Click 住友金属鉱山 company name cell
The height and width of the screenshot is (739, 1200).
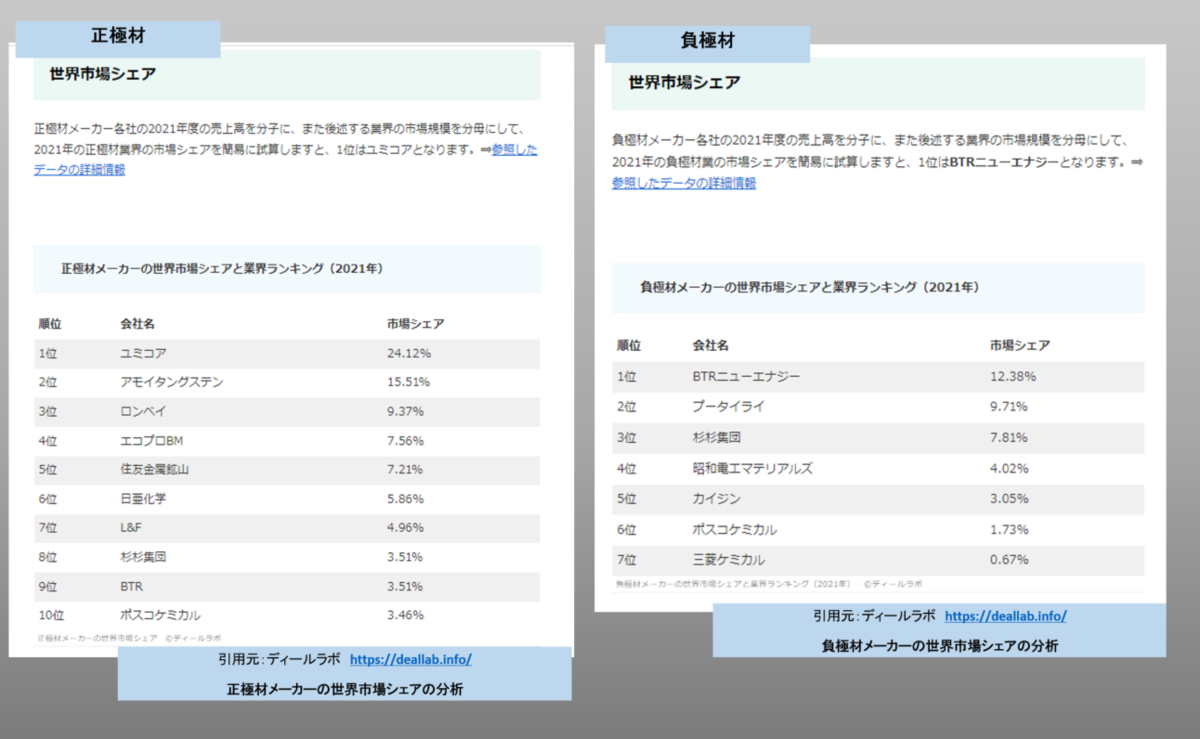point(154,469)
